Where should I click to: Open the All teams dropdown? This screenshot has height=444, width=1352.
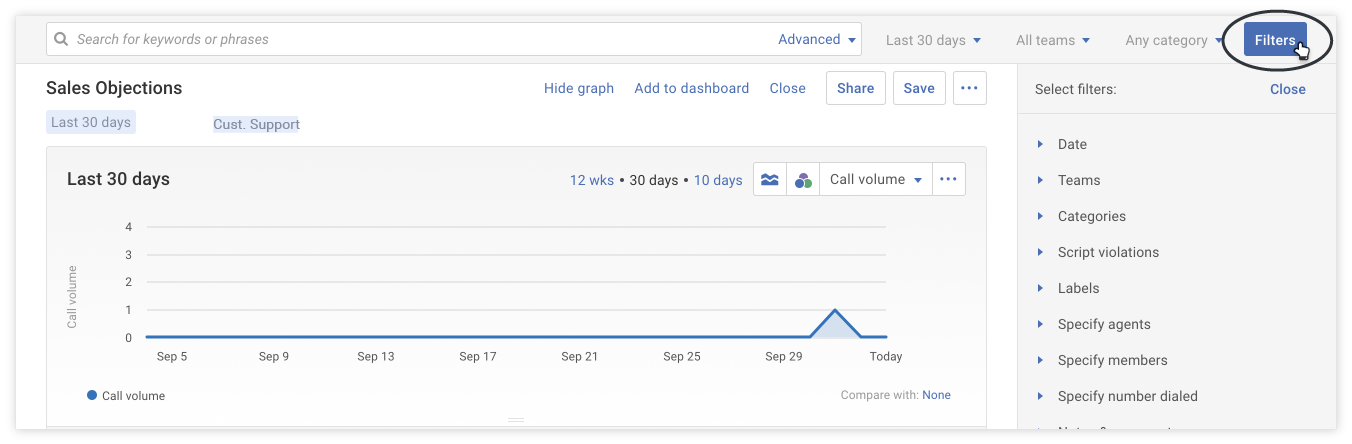pos(1052,41)
